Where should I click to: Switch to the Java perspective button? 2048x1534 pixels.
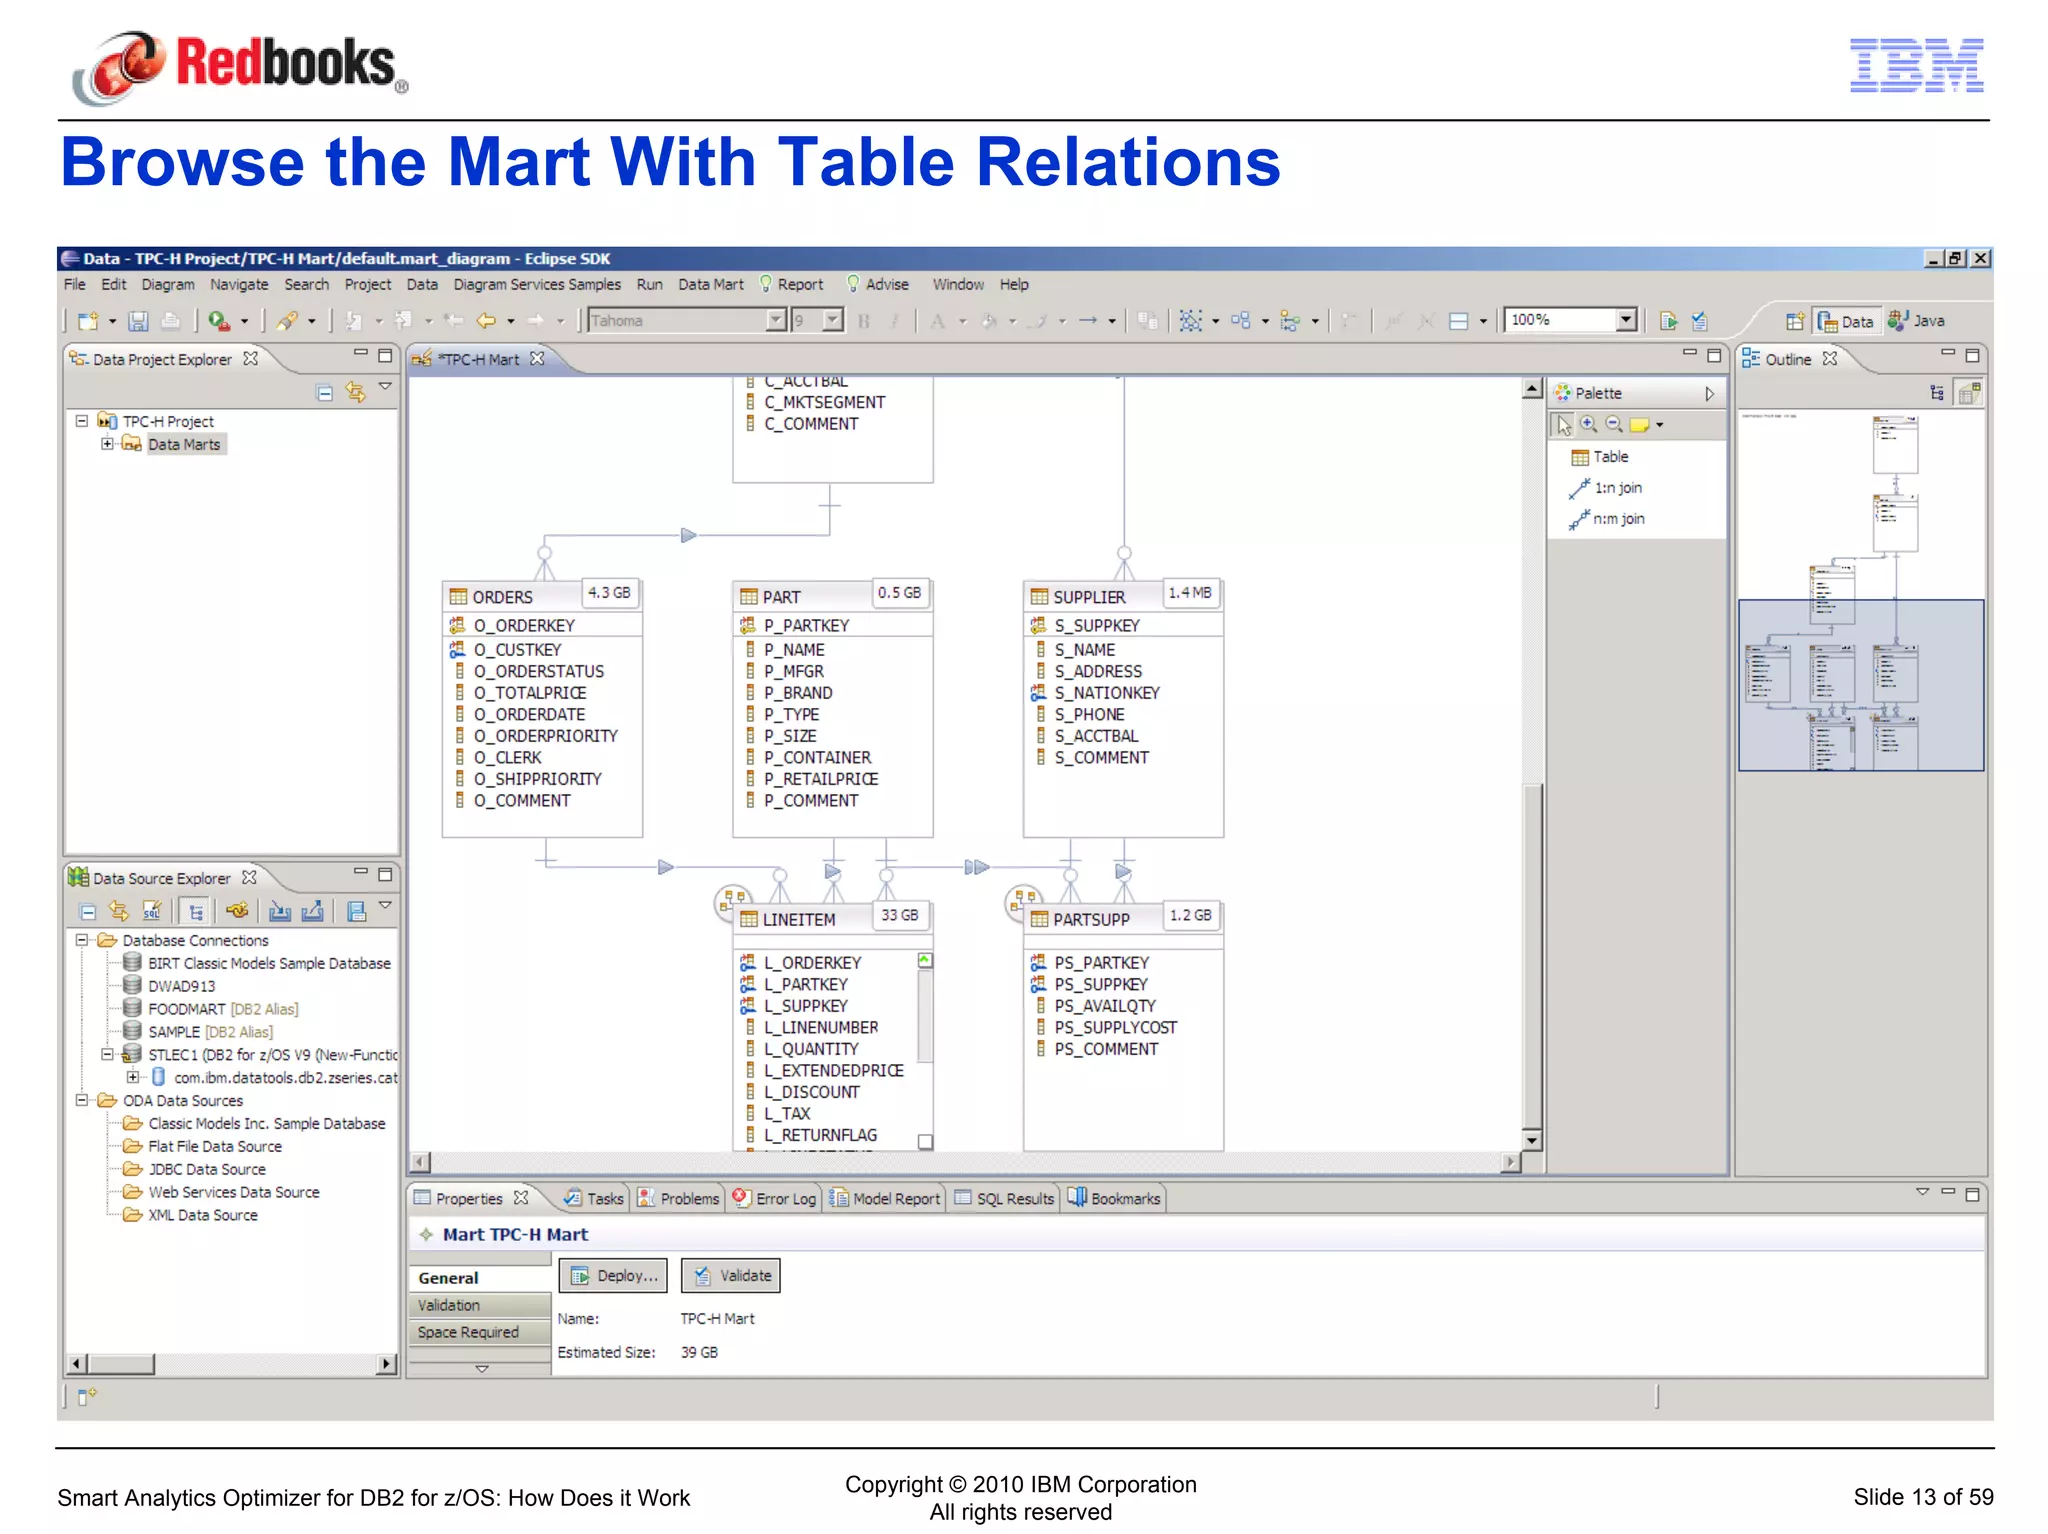[1916, 321]
